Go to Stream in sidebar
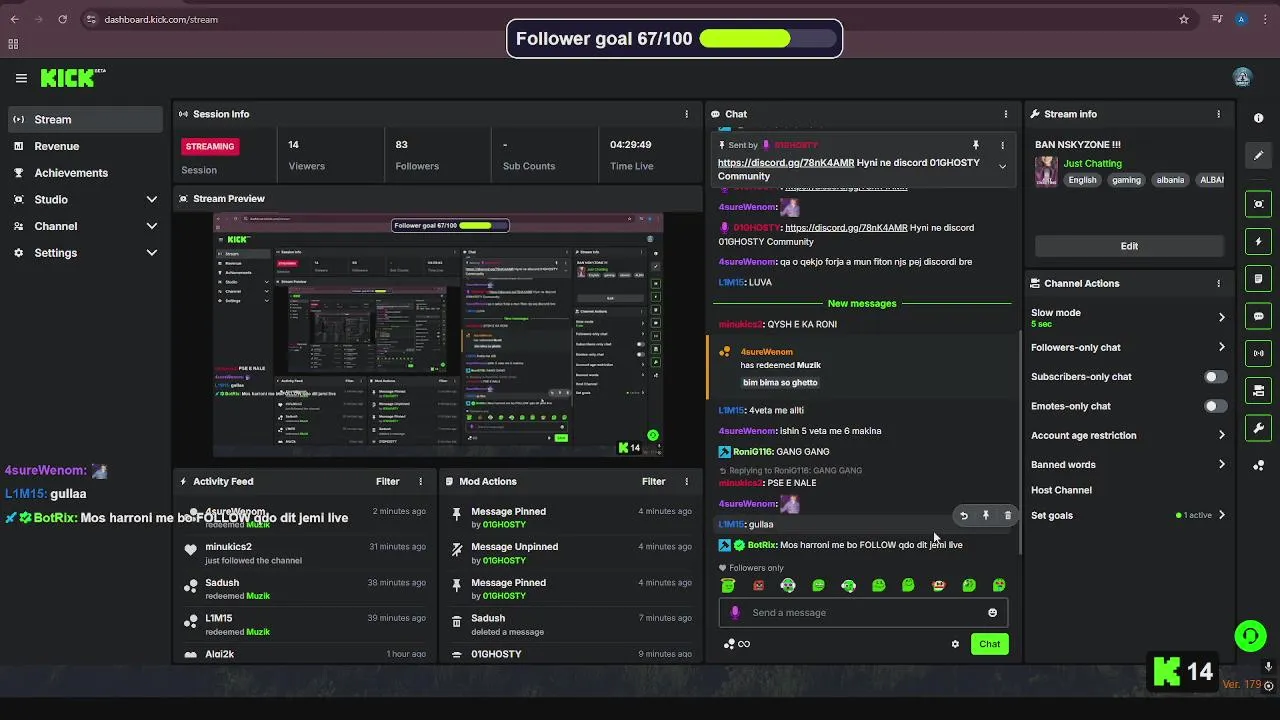 pyautogui.click(x=86, y=119)
